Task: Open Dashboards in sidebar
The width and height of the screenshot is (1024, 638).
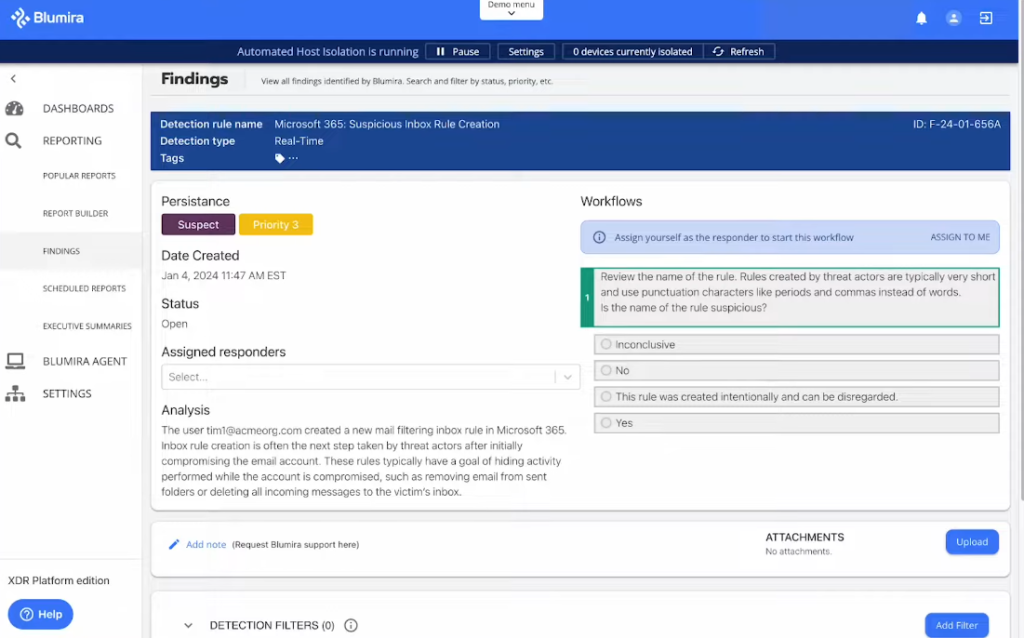Action: point(78,108)
